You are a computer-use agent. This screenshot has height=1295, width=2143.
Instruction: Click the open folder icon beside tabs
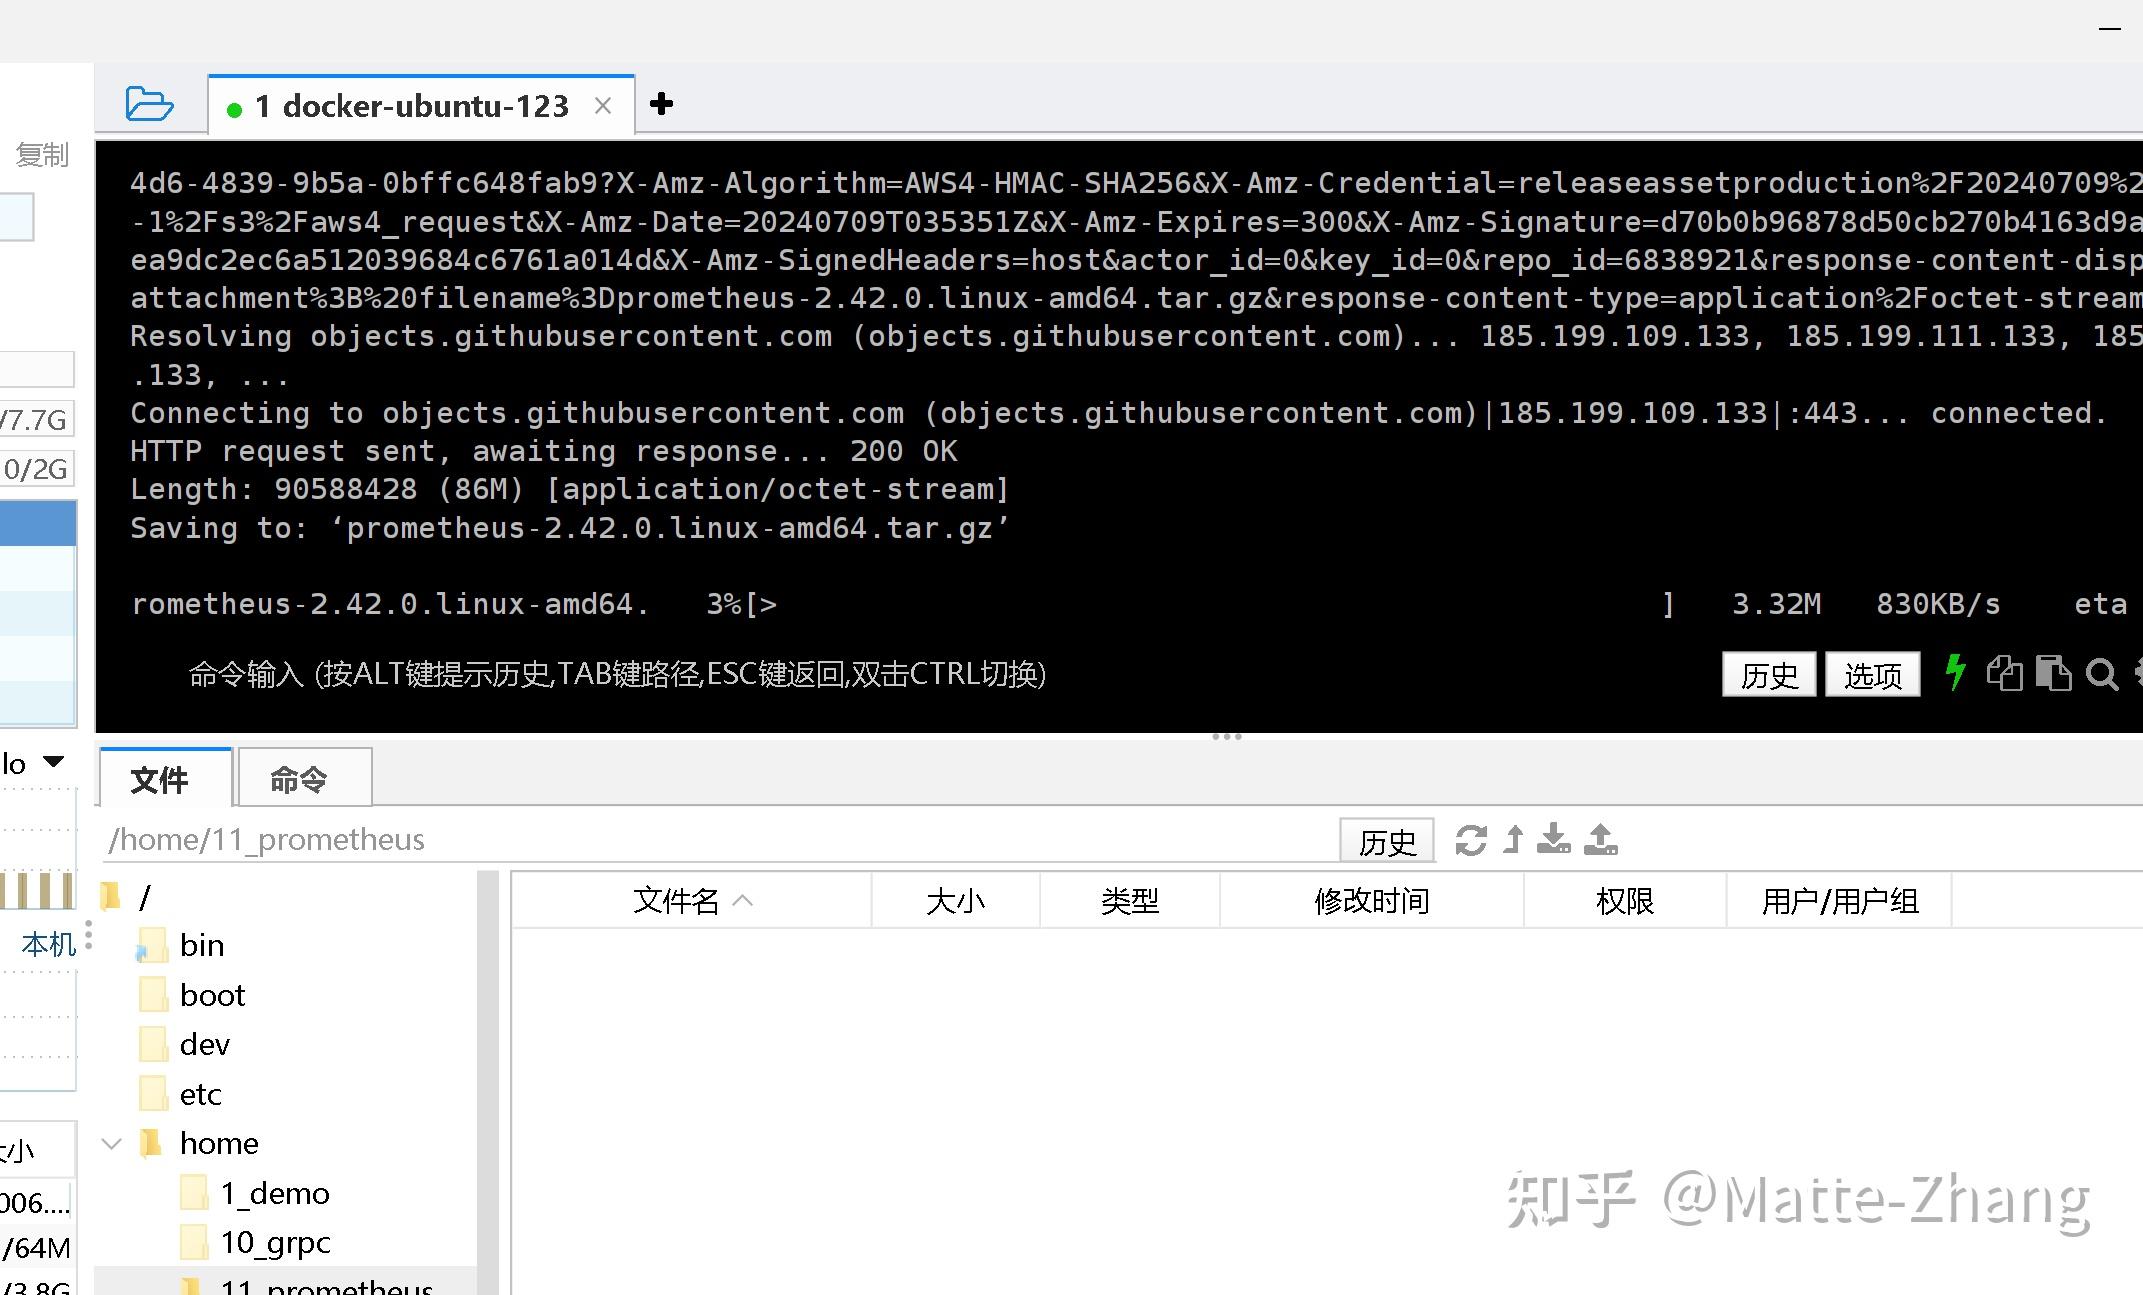[149, 104]
